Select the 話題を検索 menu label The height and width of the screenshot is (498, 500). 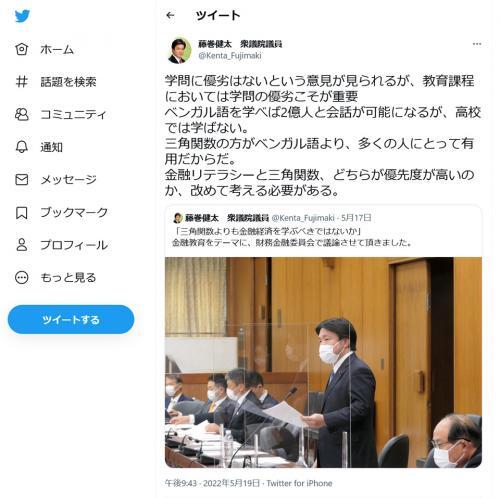pos(68,82)
